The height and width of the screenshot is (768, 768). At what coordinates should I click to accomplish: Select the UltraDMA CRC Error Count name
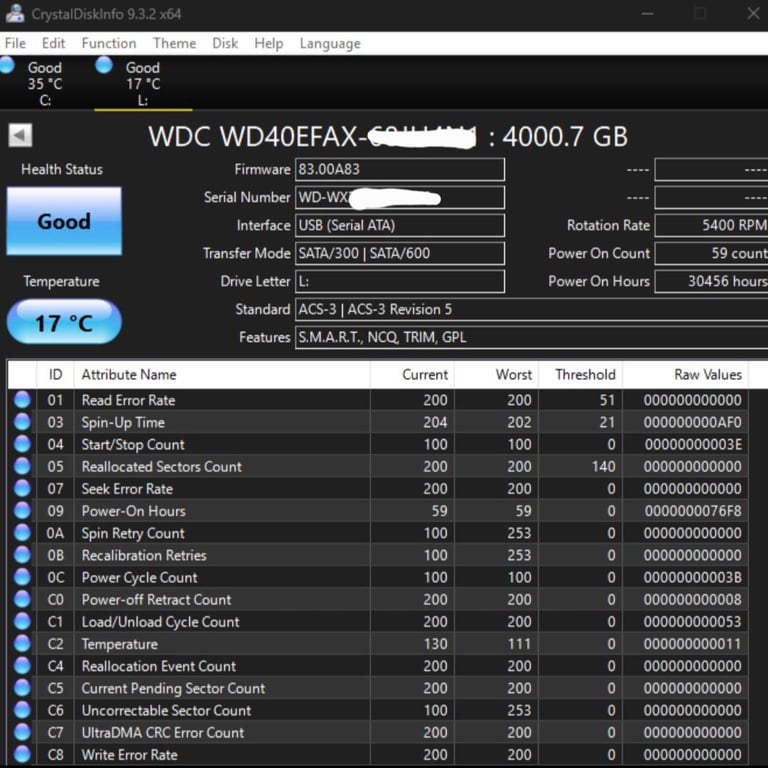pos(163,732)
